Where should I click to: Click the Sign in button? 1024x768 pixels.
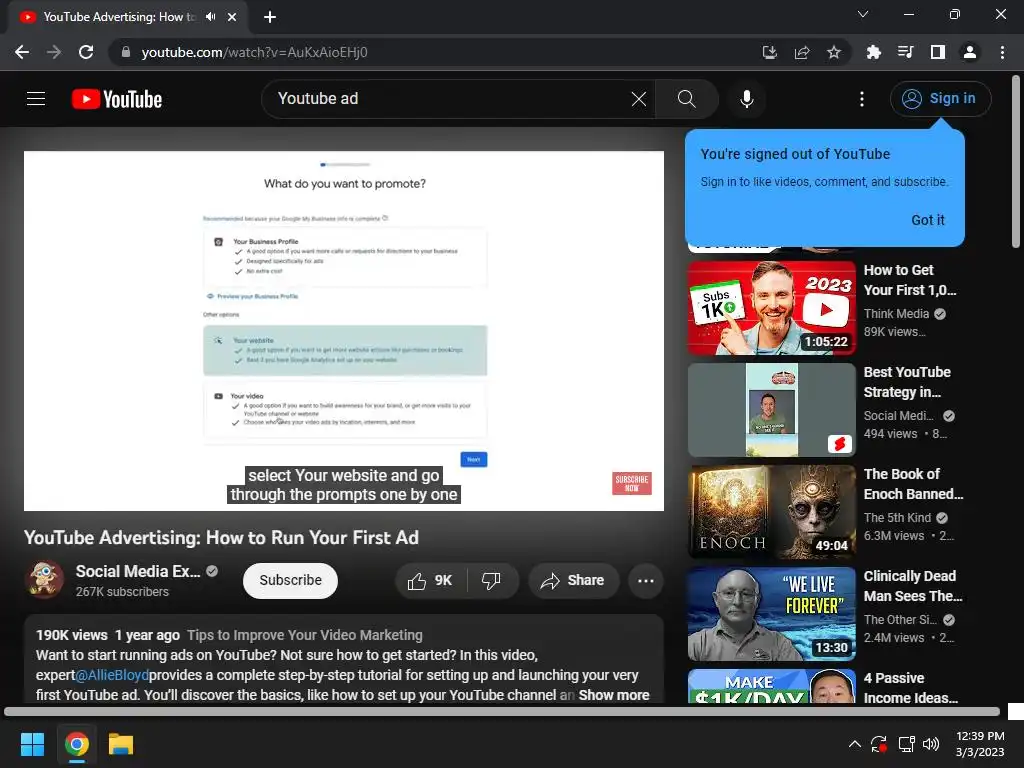click(940, 99)
